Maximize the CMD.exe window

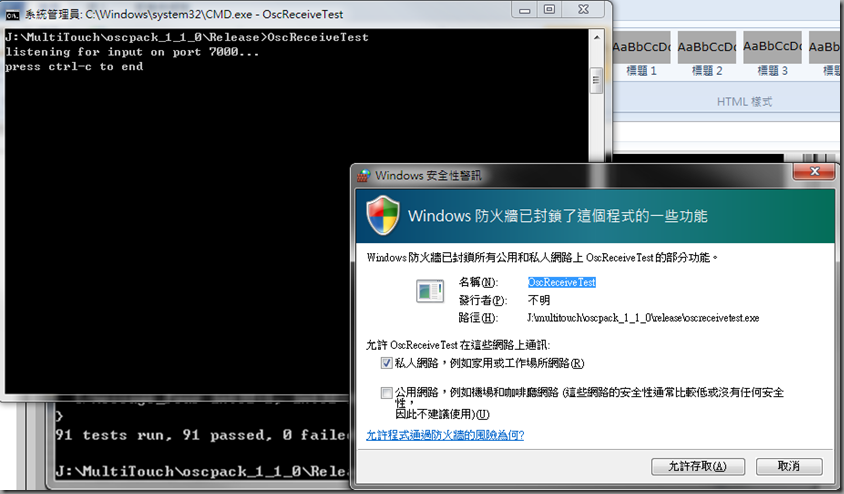(x=549, y=10)
